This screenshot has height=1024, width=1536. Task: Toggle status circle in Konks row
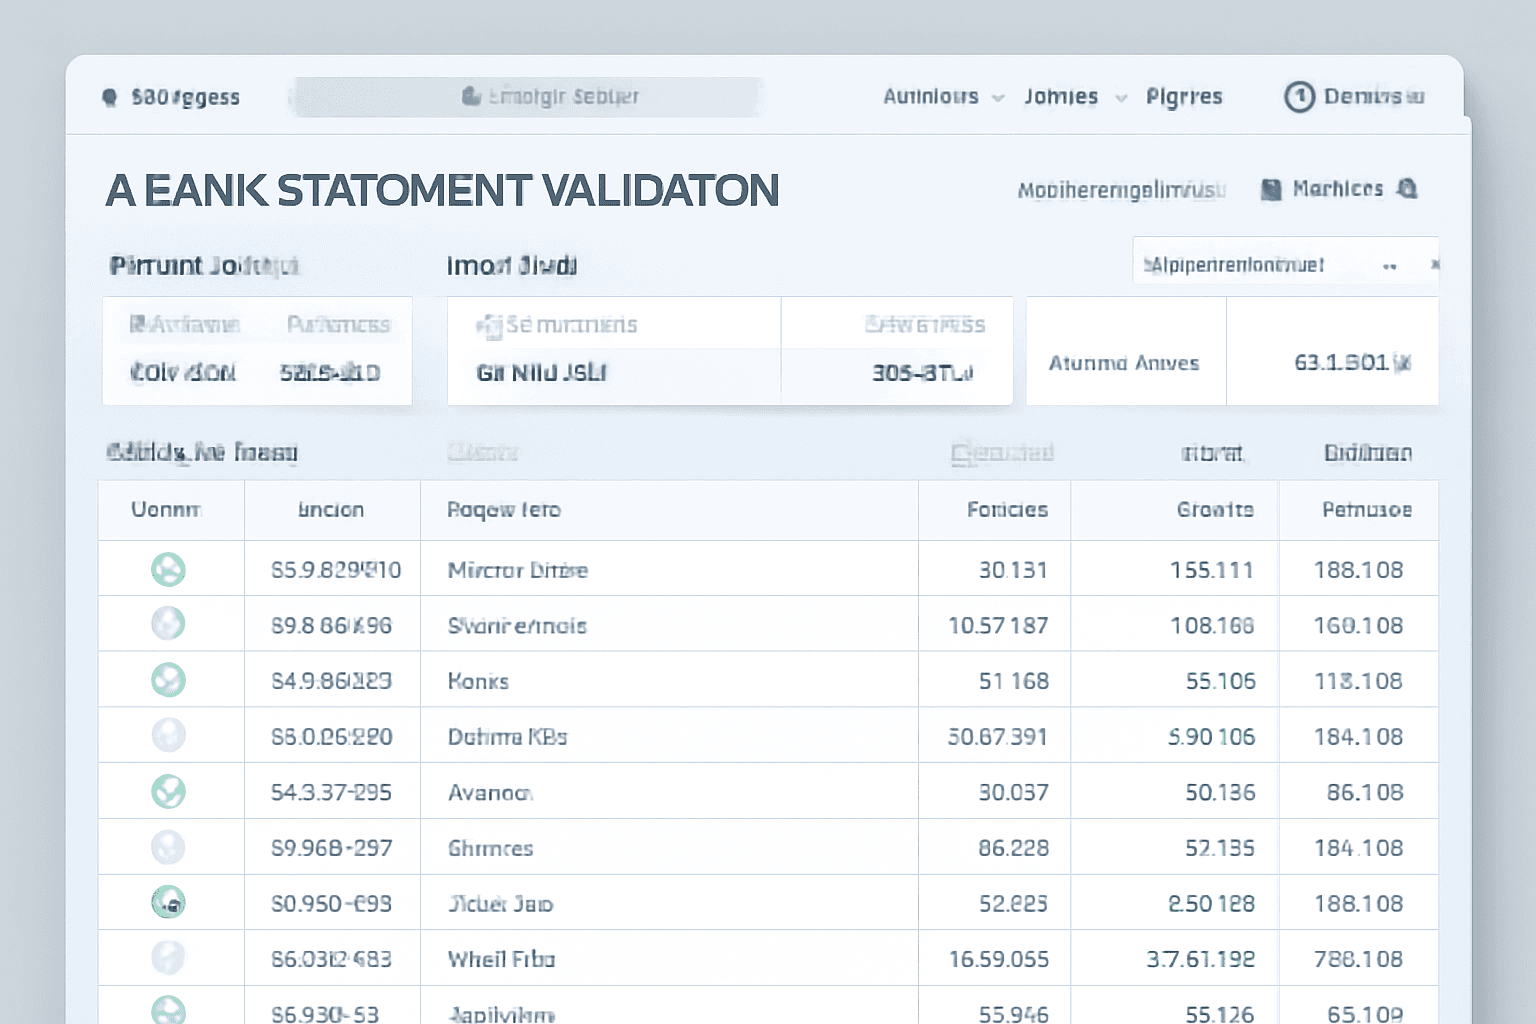(x=168, y=680)
